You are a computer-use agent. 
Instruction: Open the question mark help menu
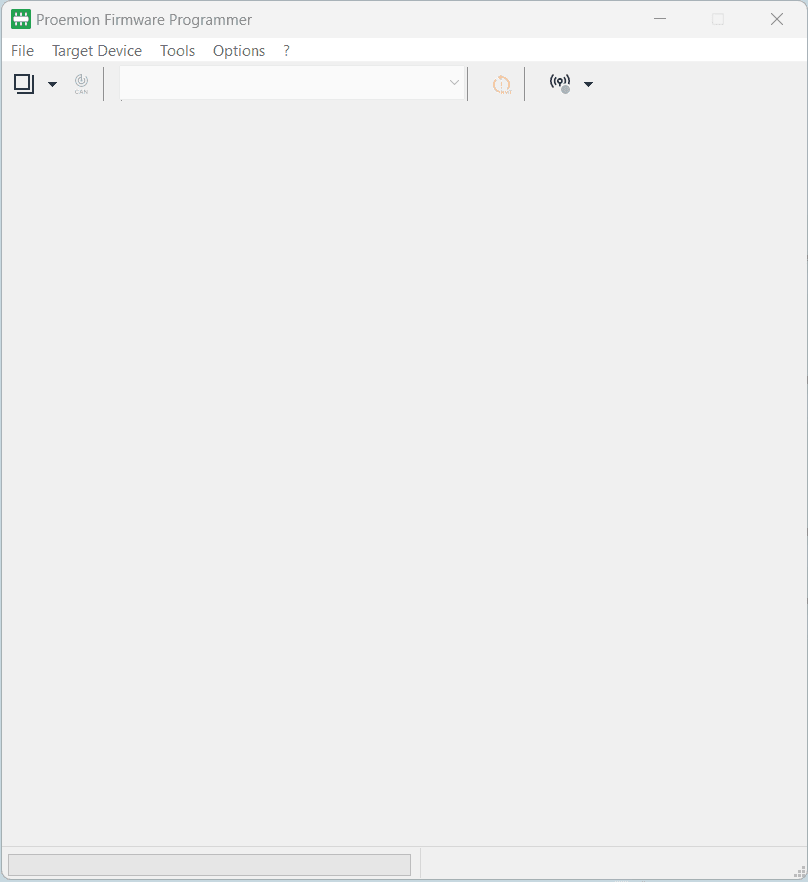(x=287, y=51)
